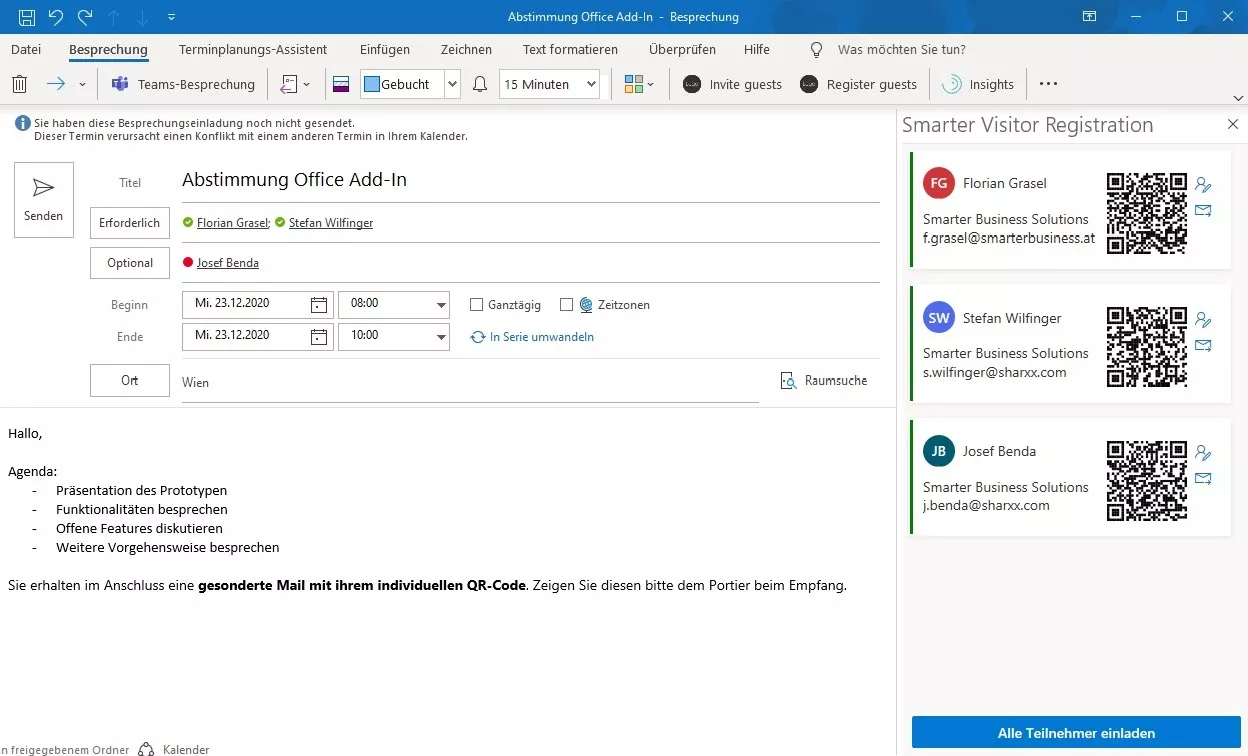Click the Senden button
Image resolution: width=1248 pixels, height=756 pixels.
pyautogui.click(x=44, y=200)
